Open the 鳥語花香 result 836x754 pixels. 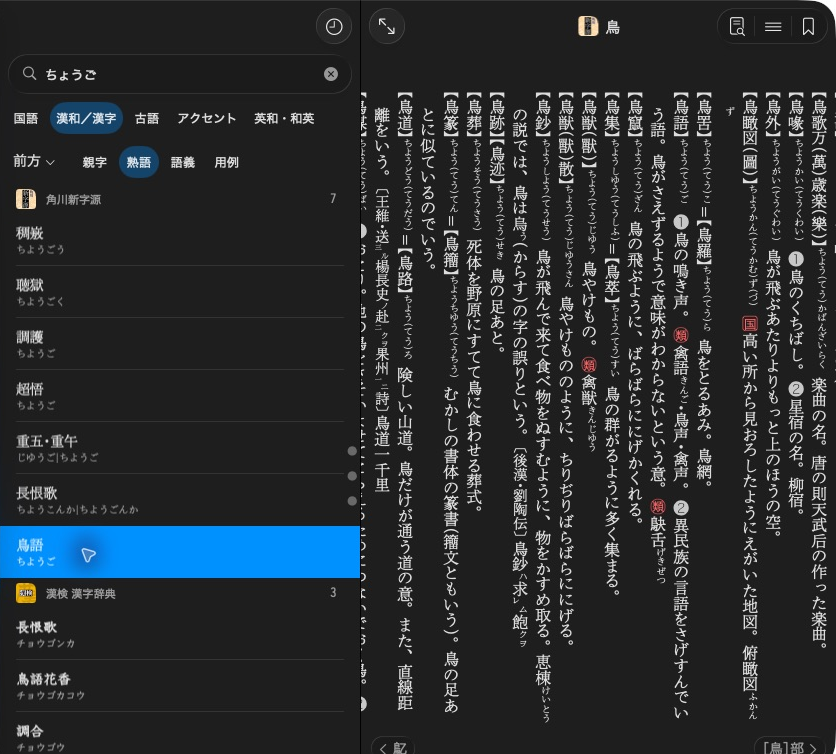(x=180, y=686)
